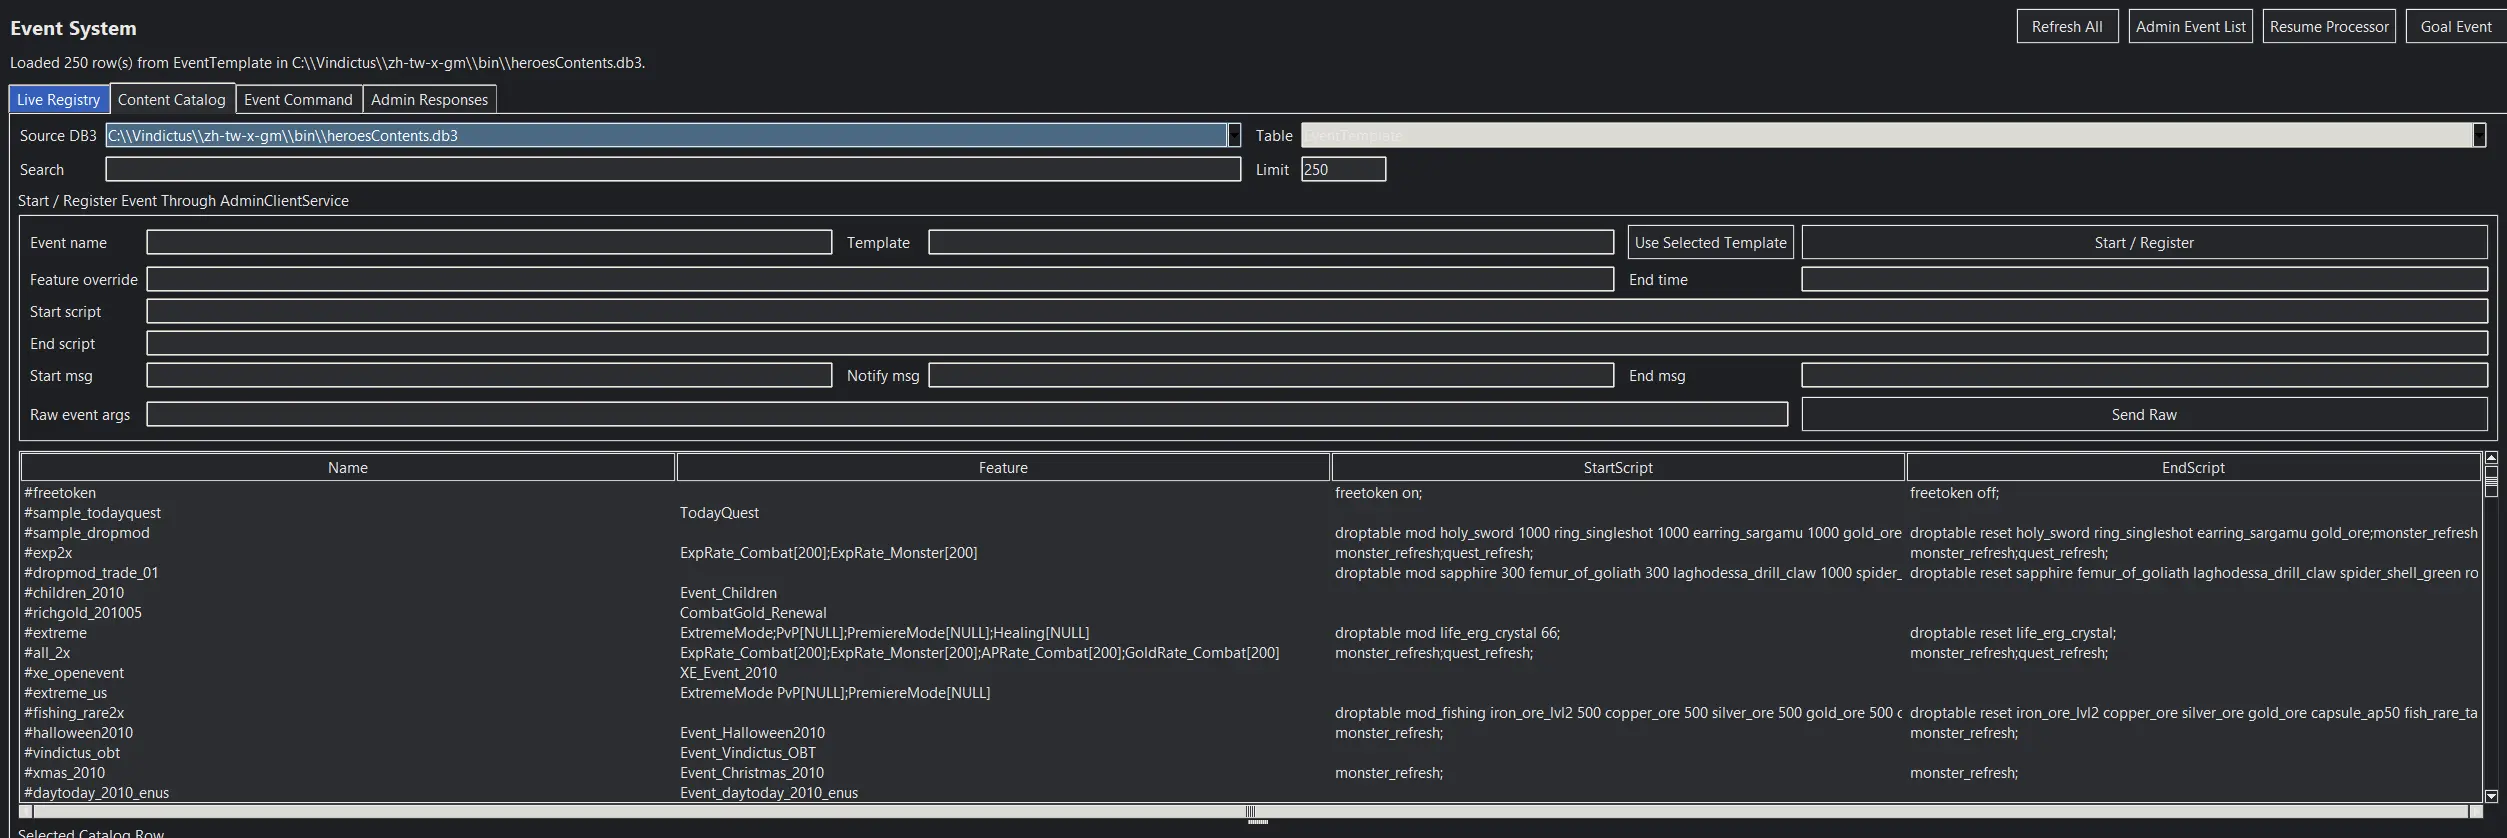The width and height of the screenshot is (2507, 838).
Task: Select the #xmas_2010 row
Action: click(x=1250, y=773)
